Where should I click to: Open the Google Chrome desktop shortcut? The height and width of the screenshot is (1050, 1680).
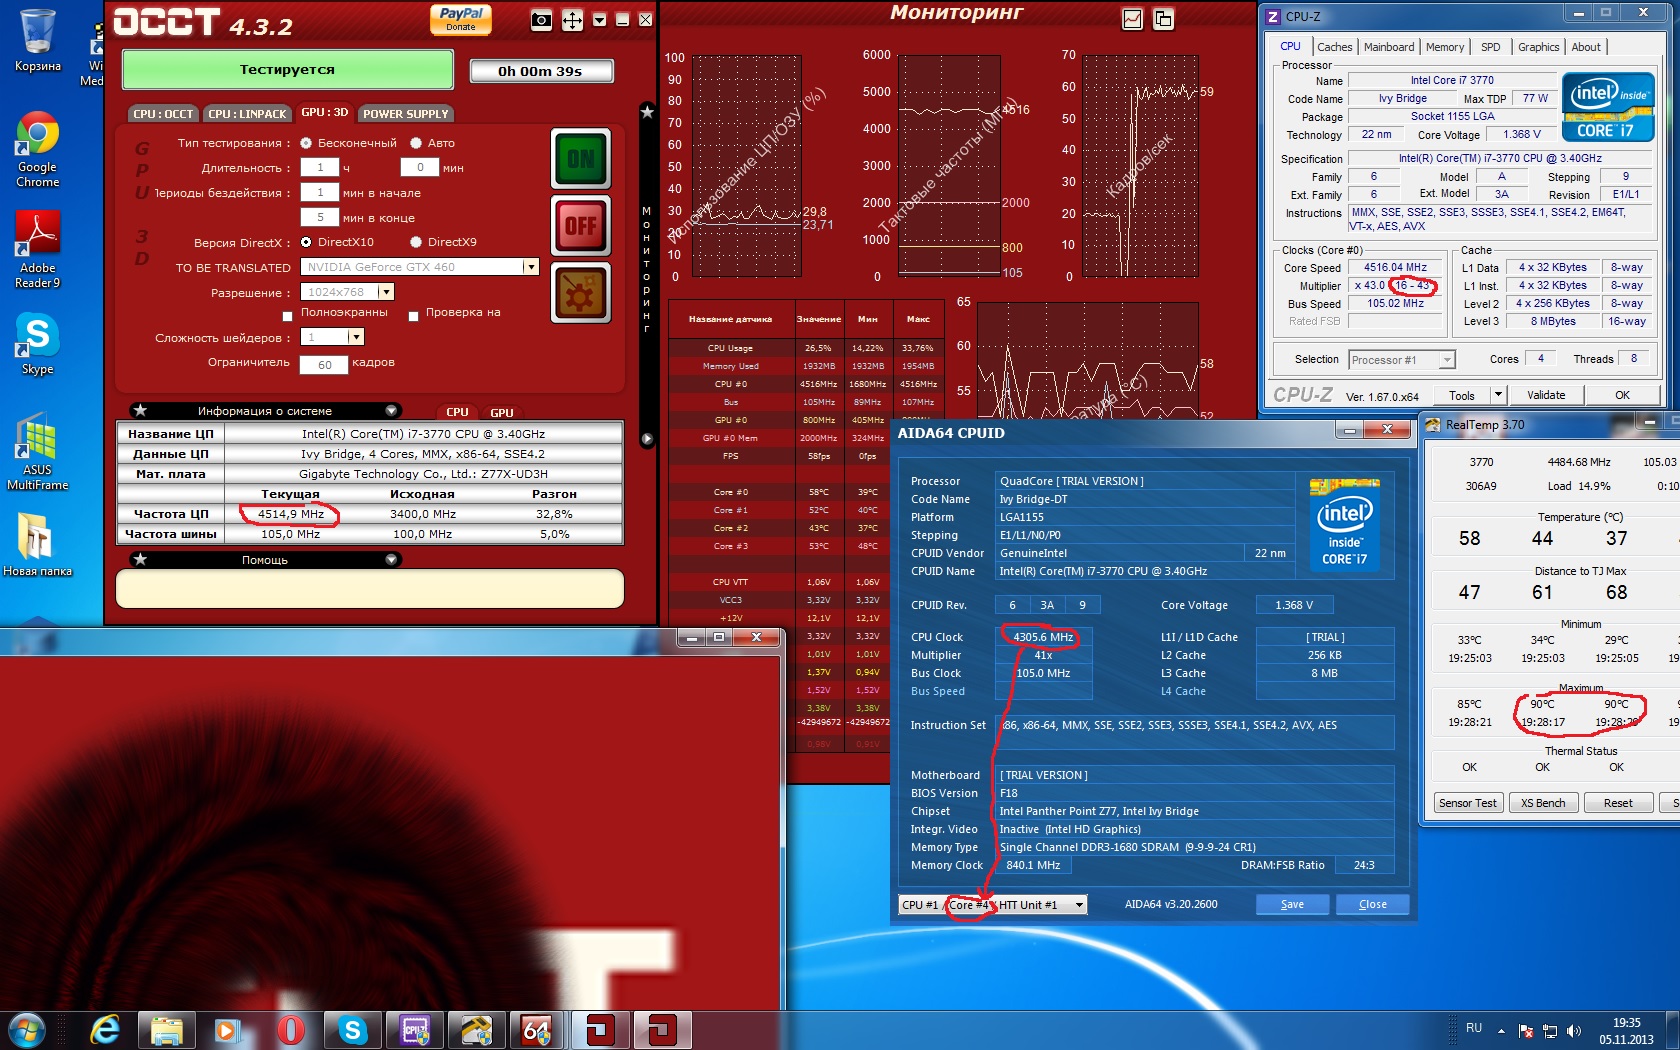pos(37,150)
